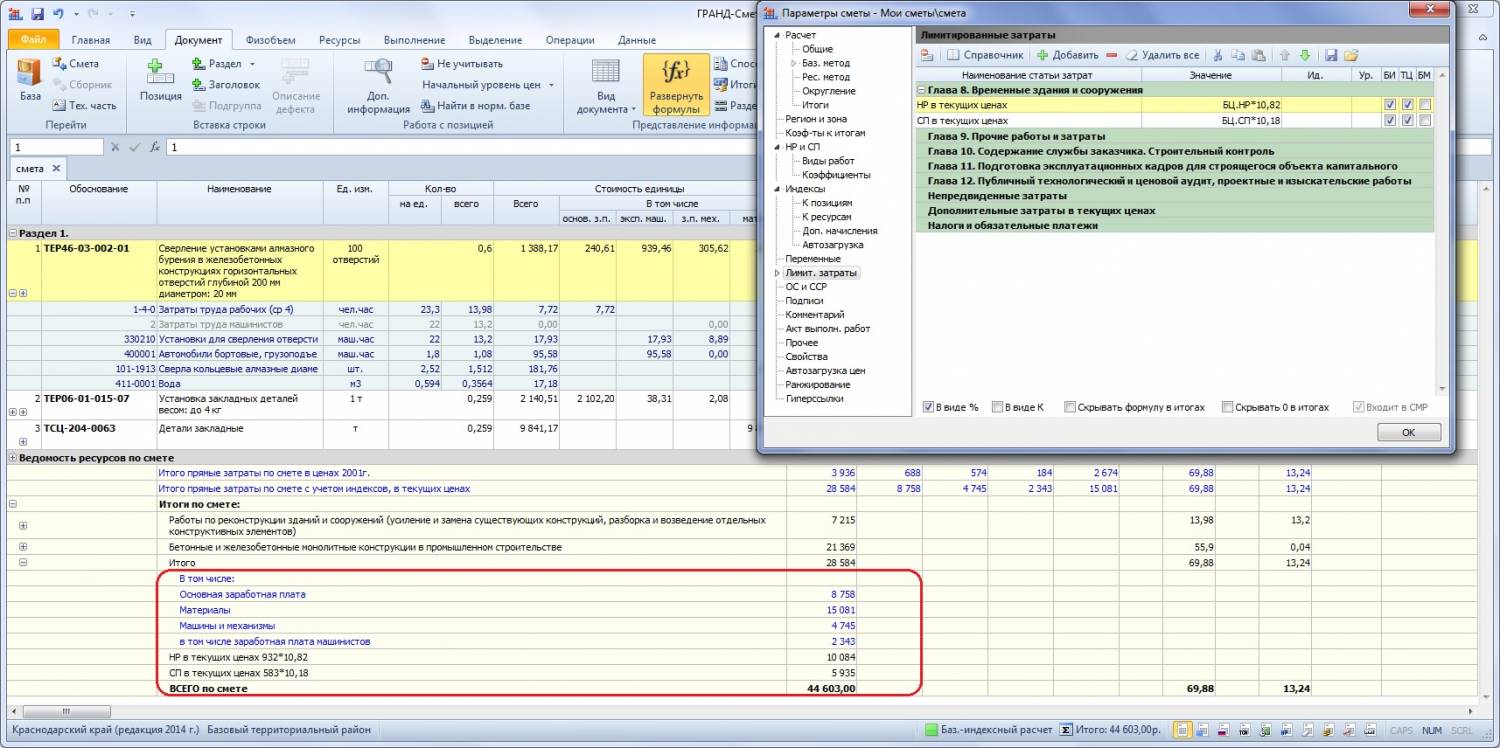The width and height of the screenshot is (1500, 748).
Task: Check 'Скрывать формулу в итогах' option
Action: pyautogui.click(x=1069, y=407)
